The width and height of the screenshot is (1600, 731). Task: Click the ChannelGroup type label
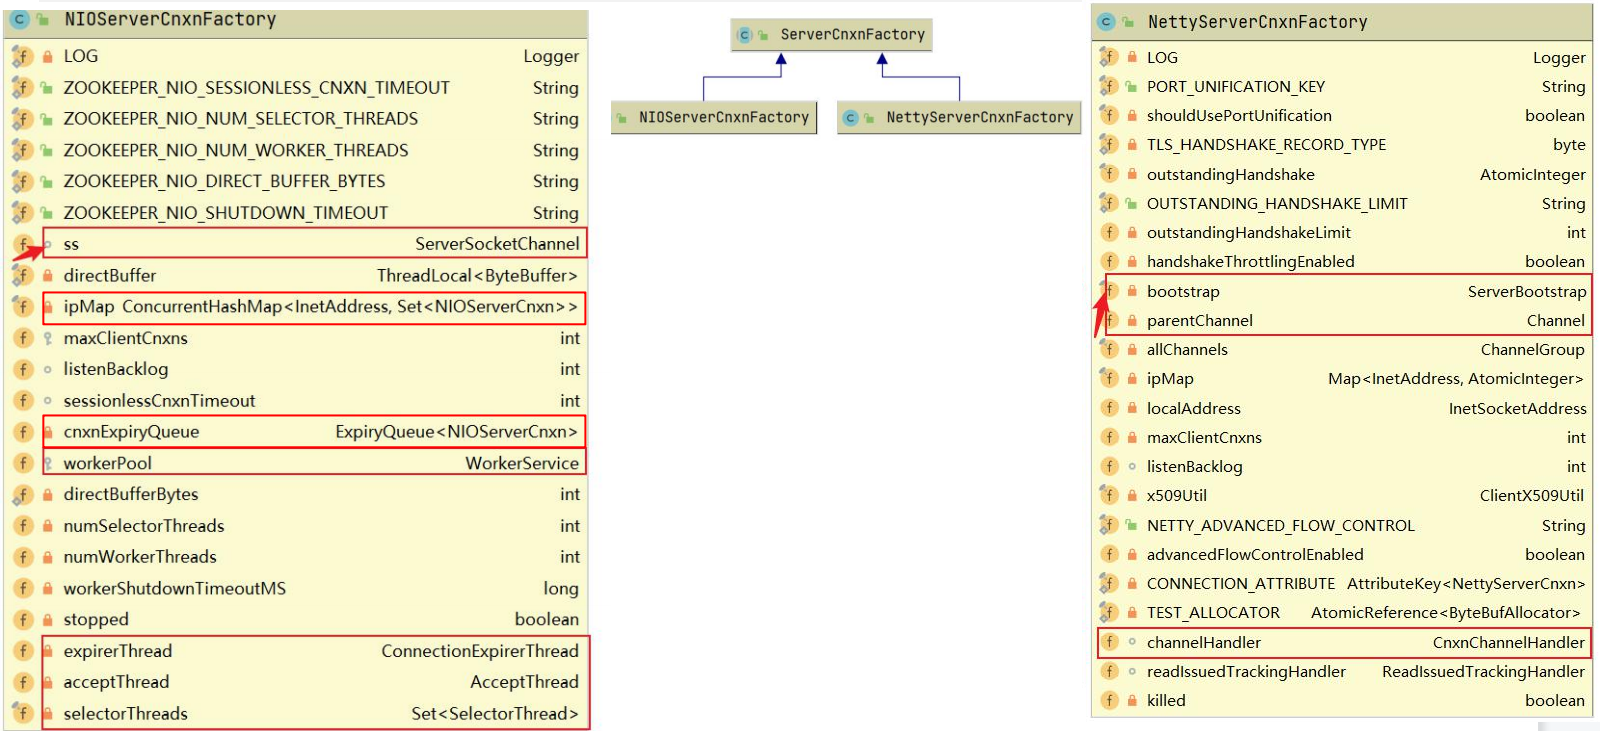coord(1532,349)
